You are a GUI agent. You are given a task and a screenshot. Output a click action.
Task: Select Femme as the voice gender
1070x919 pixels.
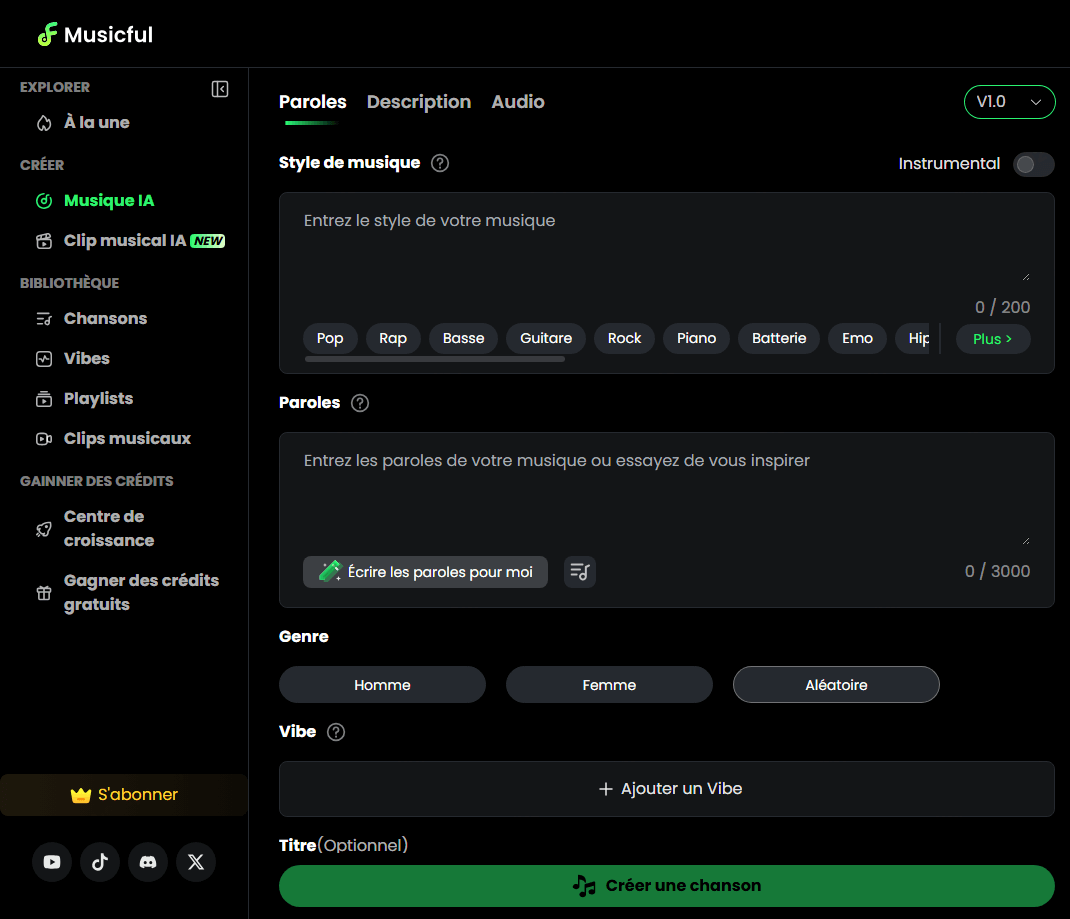tap(609, 685)
